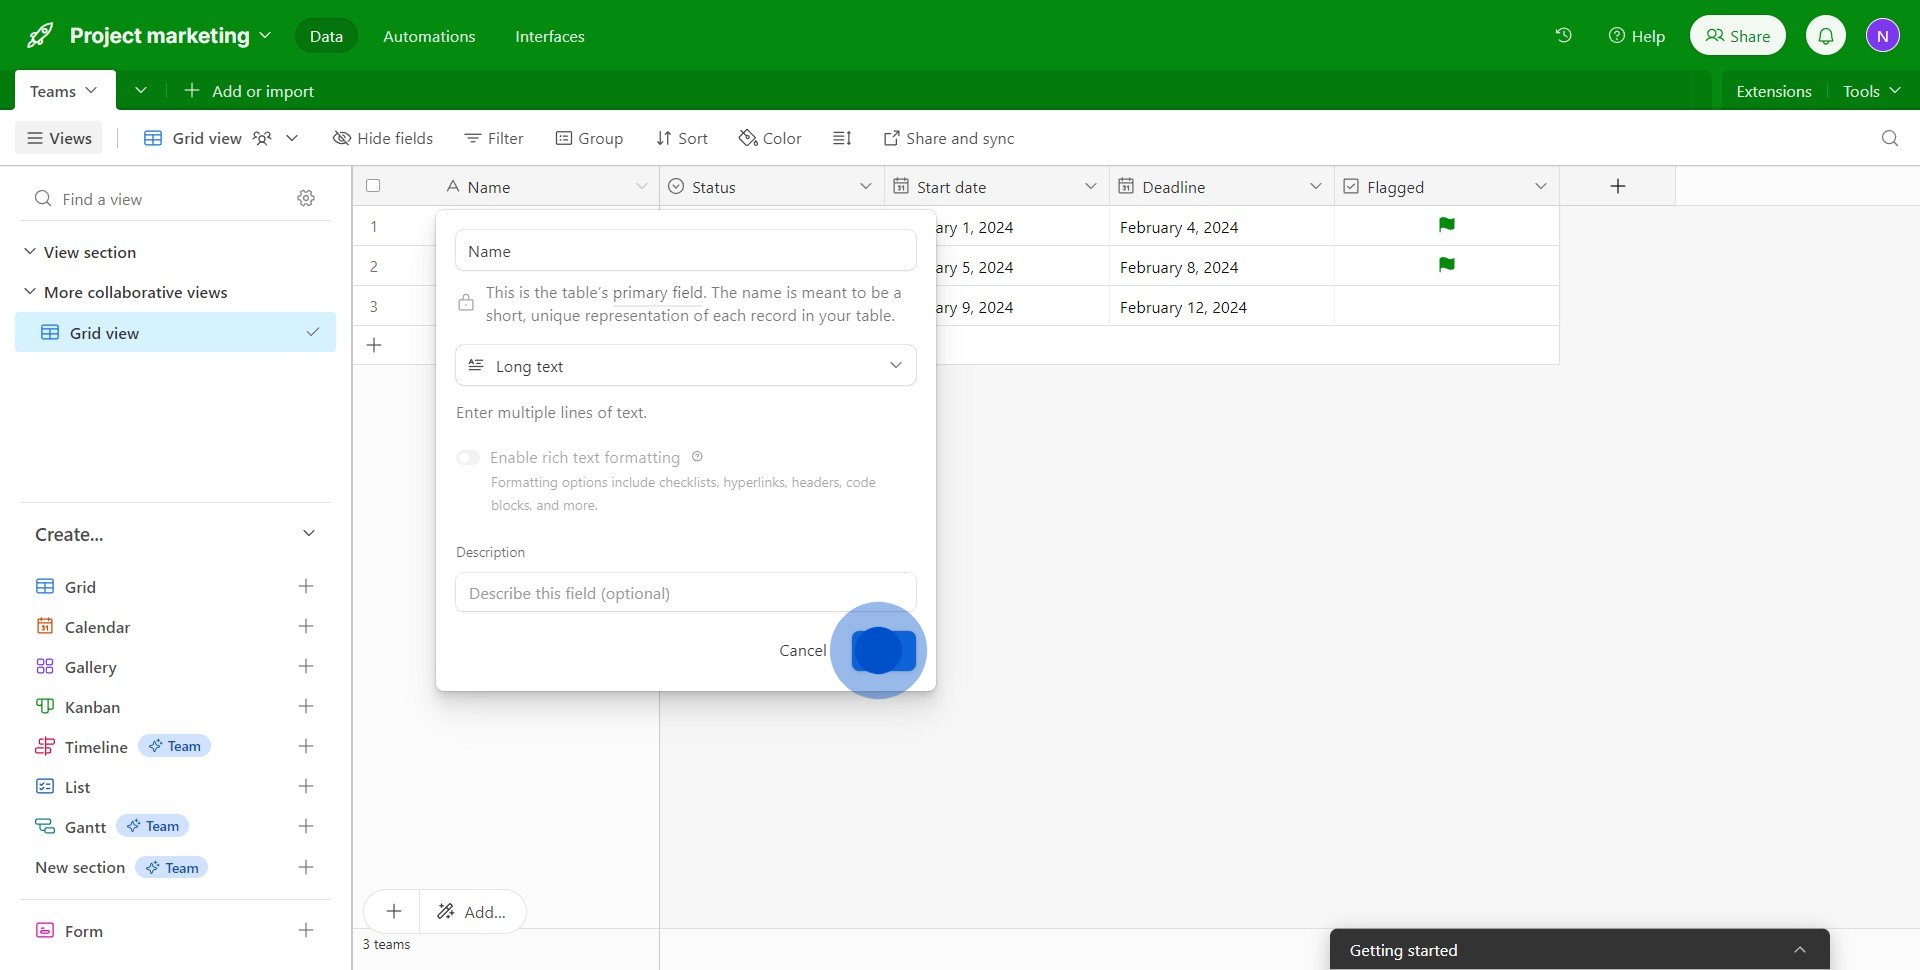Toggle Flagged checkbox in row three
This screenshot has width=1920, height=970.
pos(1446,306)
